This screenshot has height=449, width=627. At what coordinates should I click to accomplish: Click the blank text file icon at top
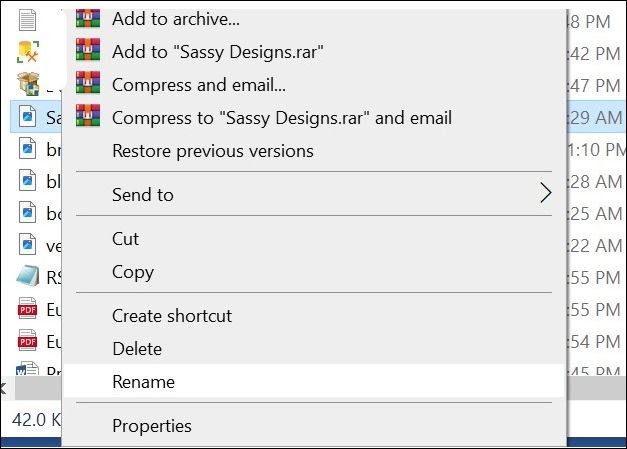pyautogui.click(x=28, y=17)
